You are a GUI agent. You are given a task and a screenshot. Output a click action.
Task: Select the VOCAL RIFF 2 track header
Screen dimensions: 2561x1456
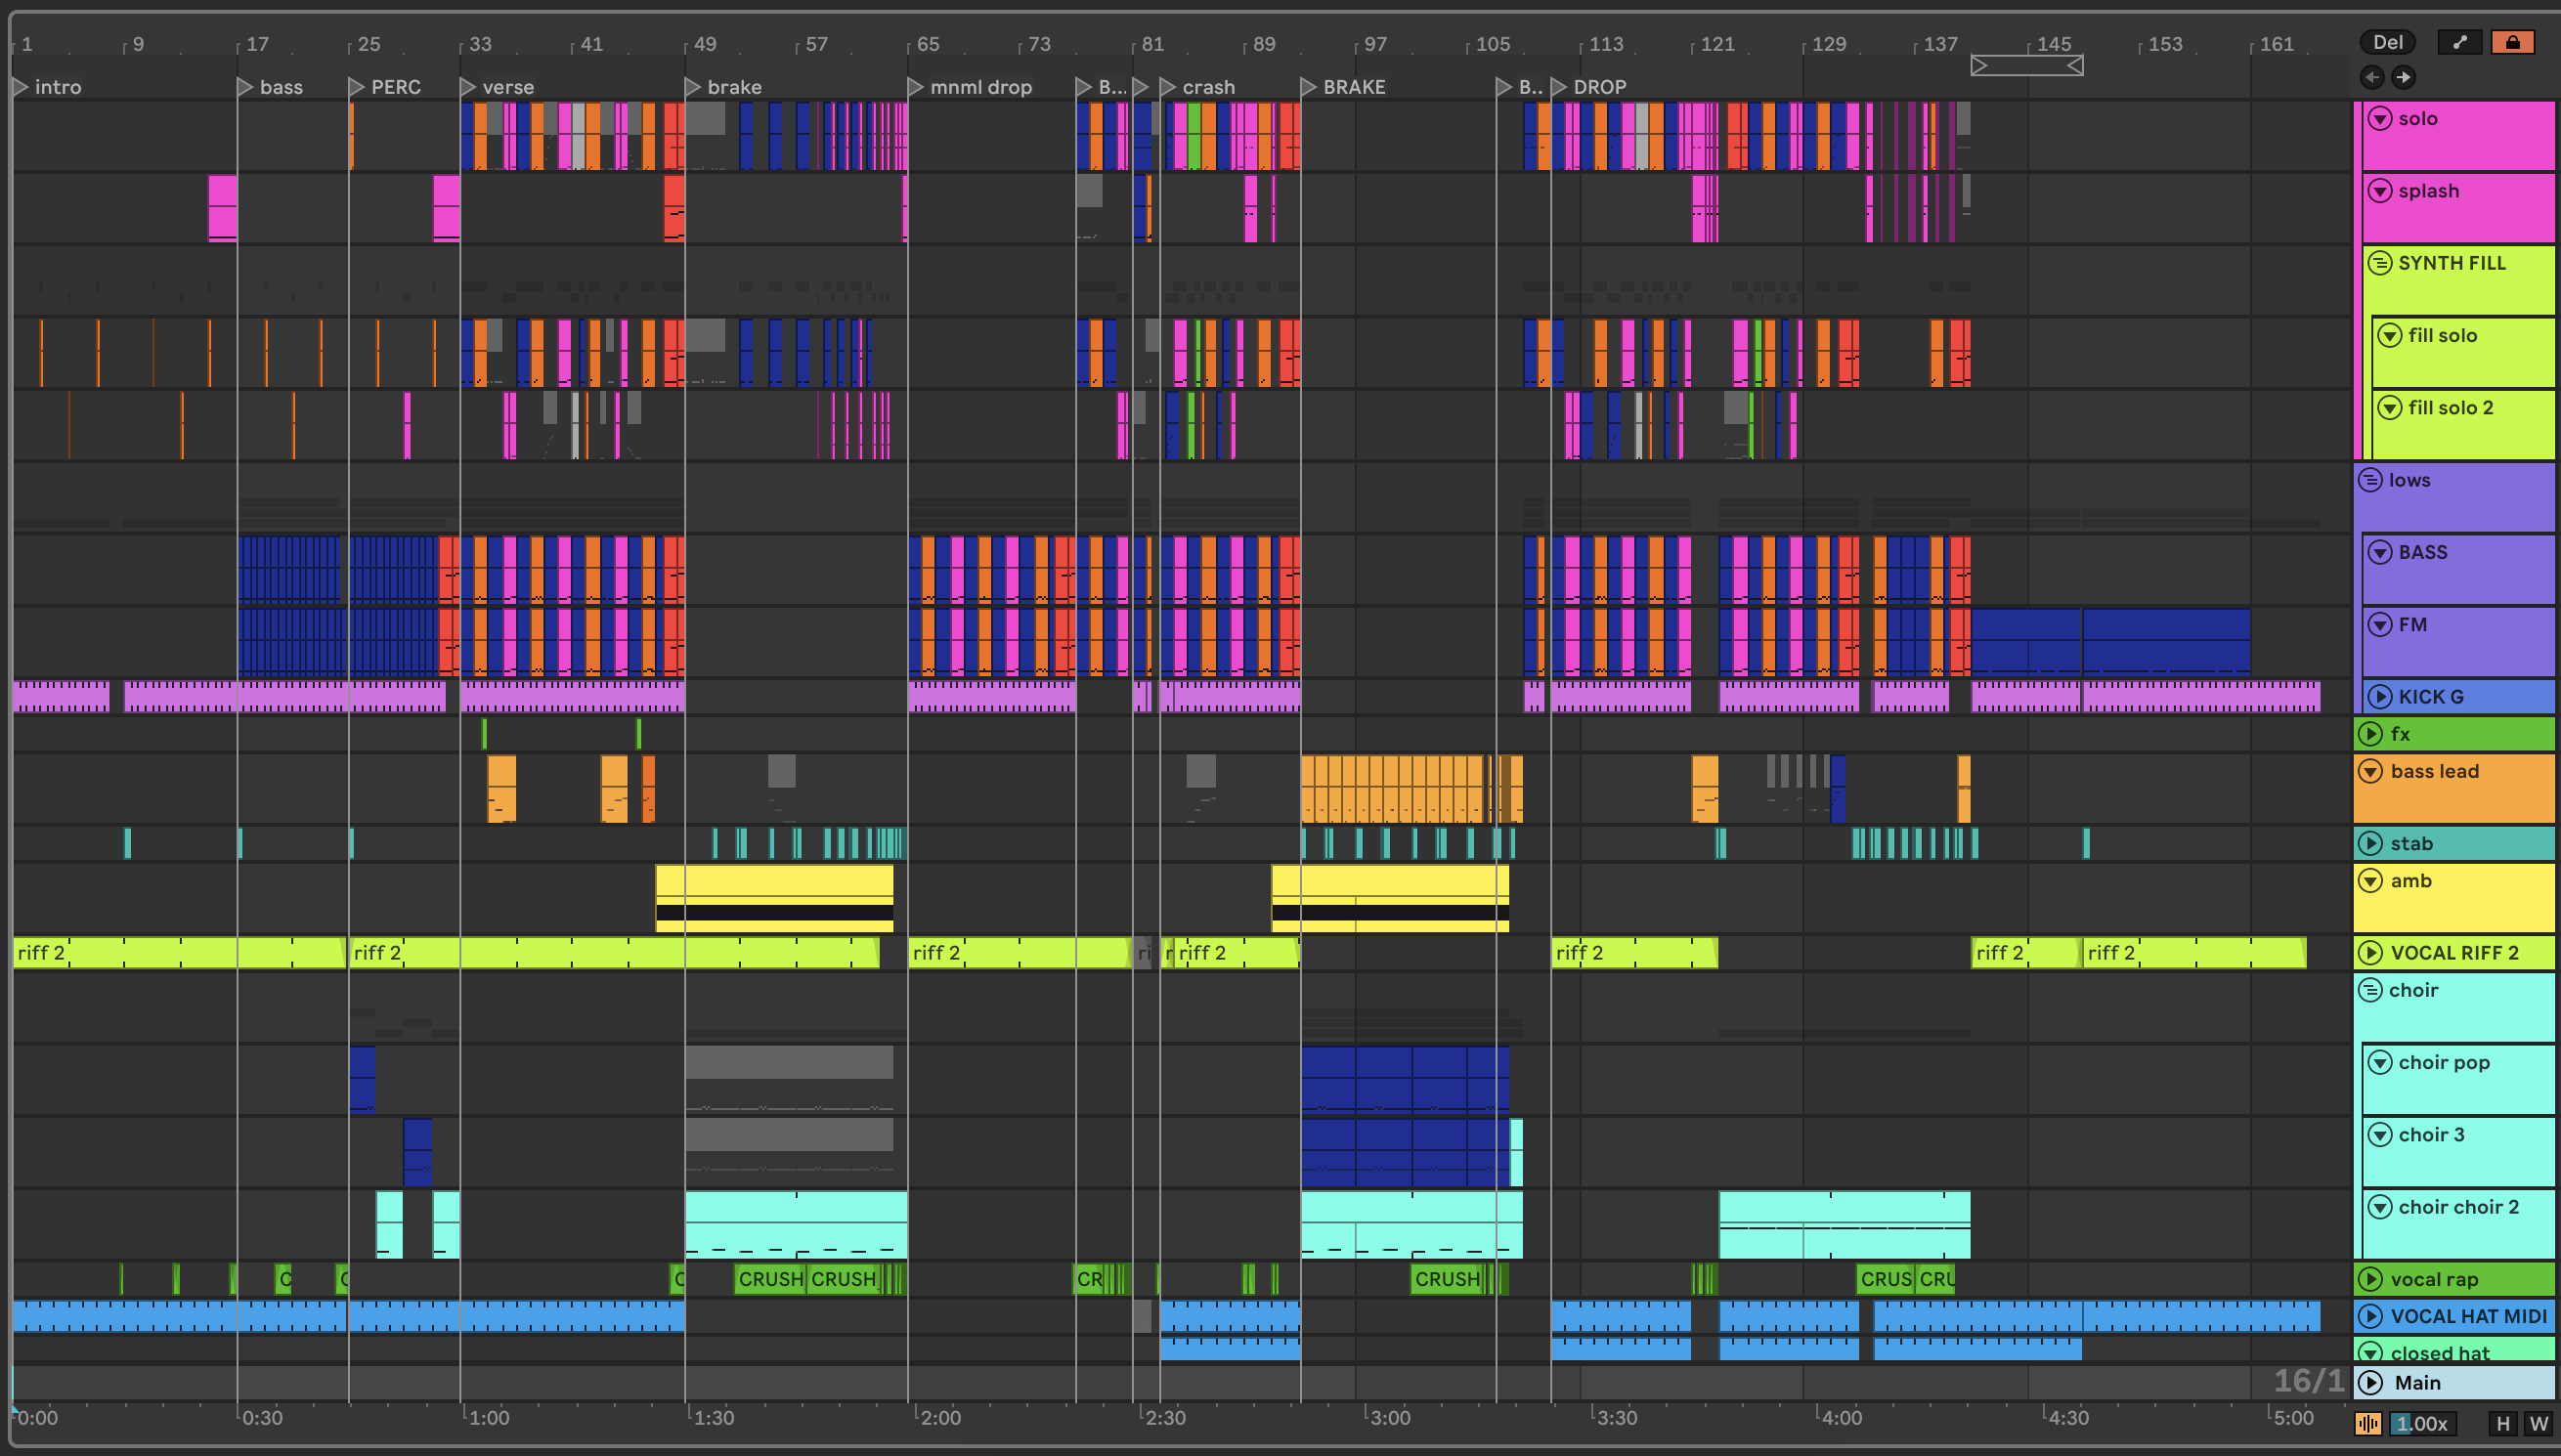coord(2454,953)
